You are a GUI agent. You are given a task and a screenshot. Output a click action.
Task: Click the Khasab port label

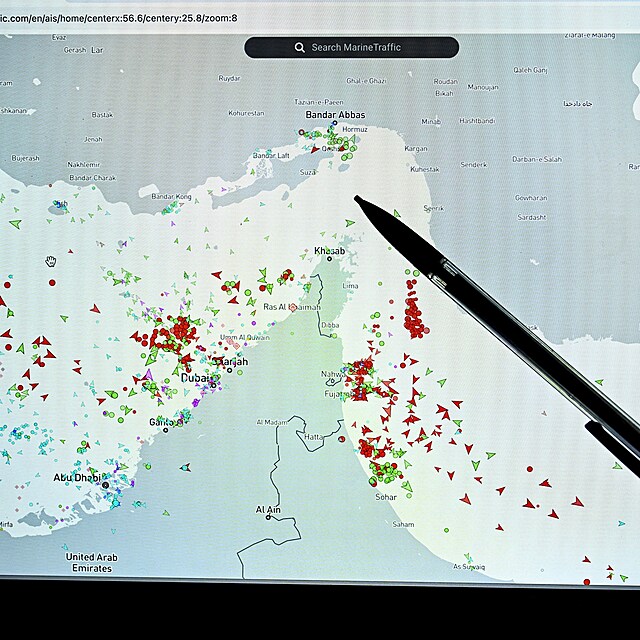click(329, 250)
